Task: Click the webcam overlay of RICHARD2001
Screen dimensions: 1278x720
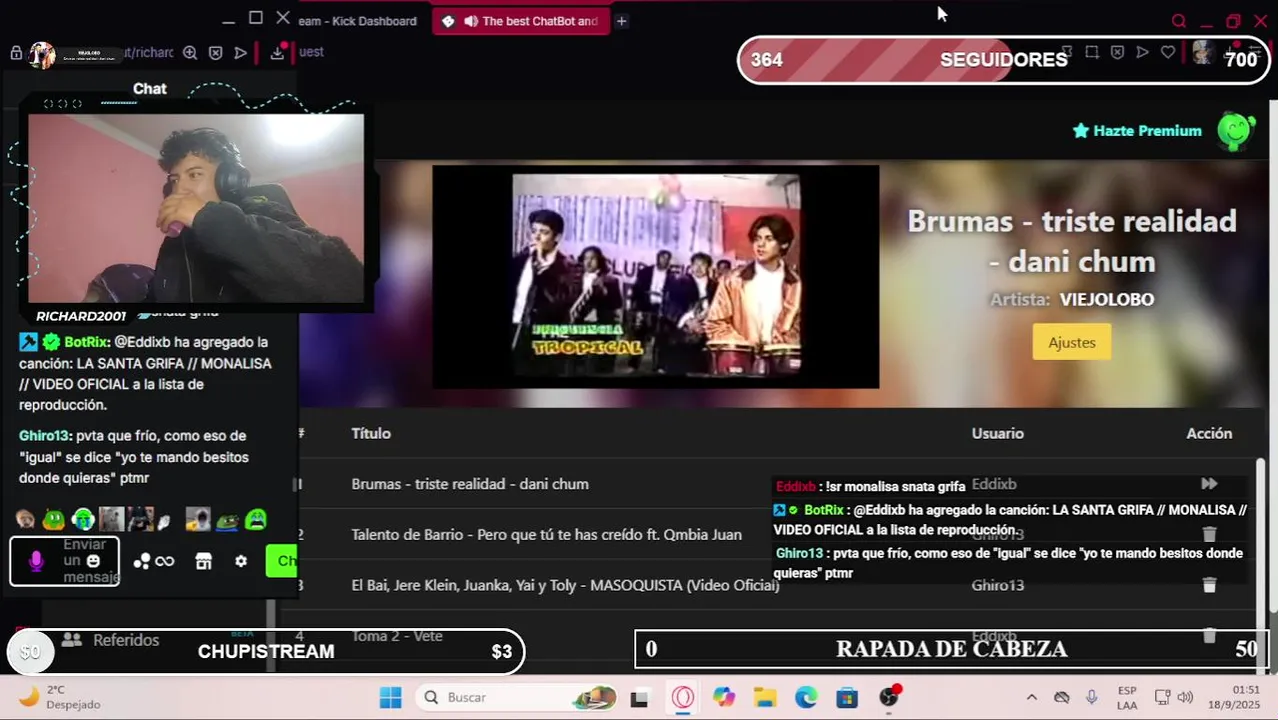Action: click(196, 208)
